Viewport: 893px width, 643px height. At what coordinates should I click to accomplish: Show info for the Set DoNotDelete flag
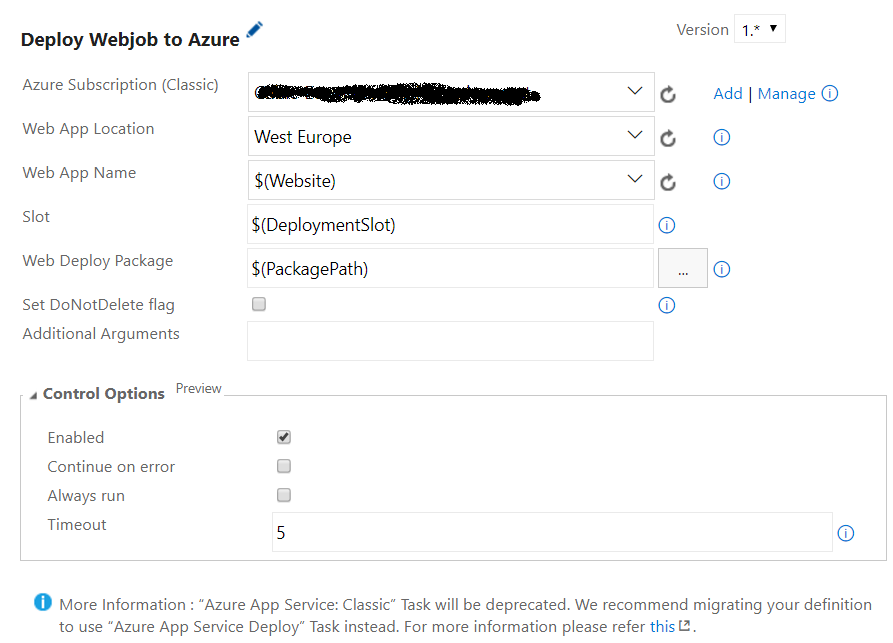667,305
